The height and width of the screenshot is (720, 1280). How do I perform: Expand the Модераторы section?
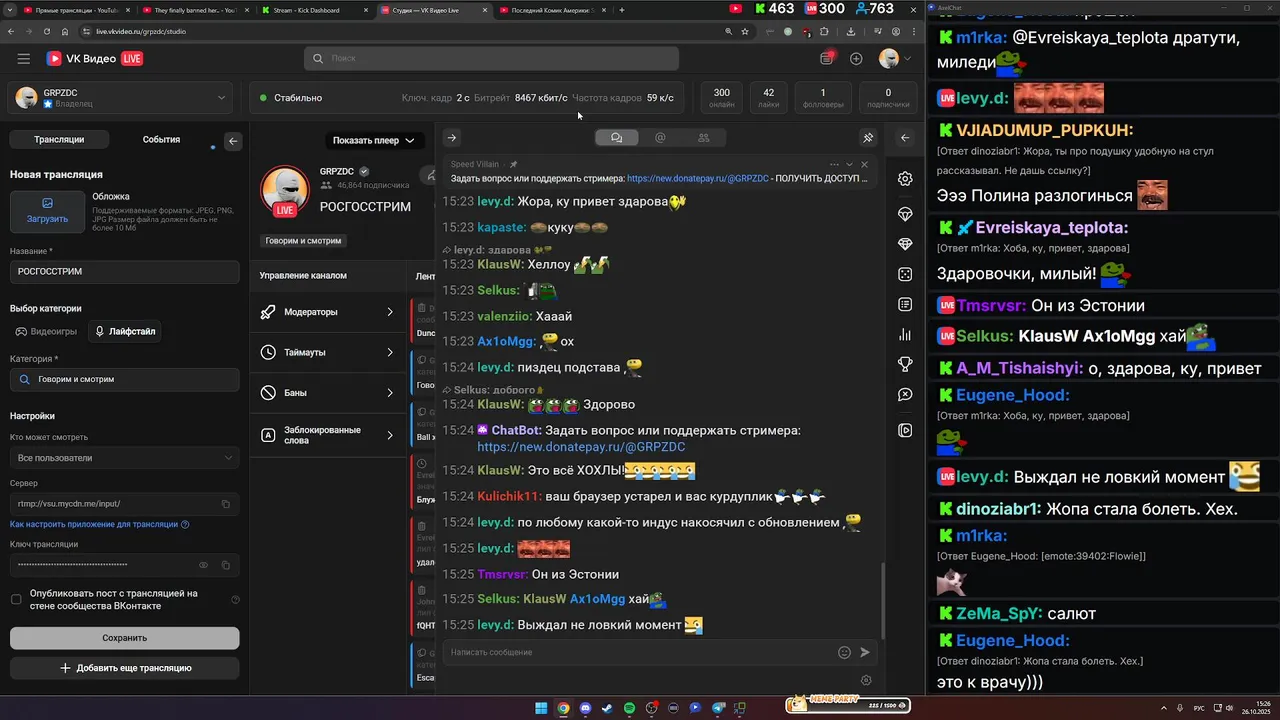click(328, 312)
